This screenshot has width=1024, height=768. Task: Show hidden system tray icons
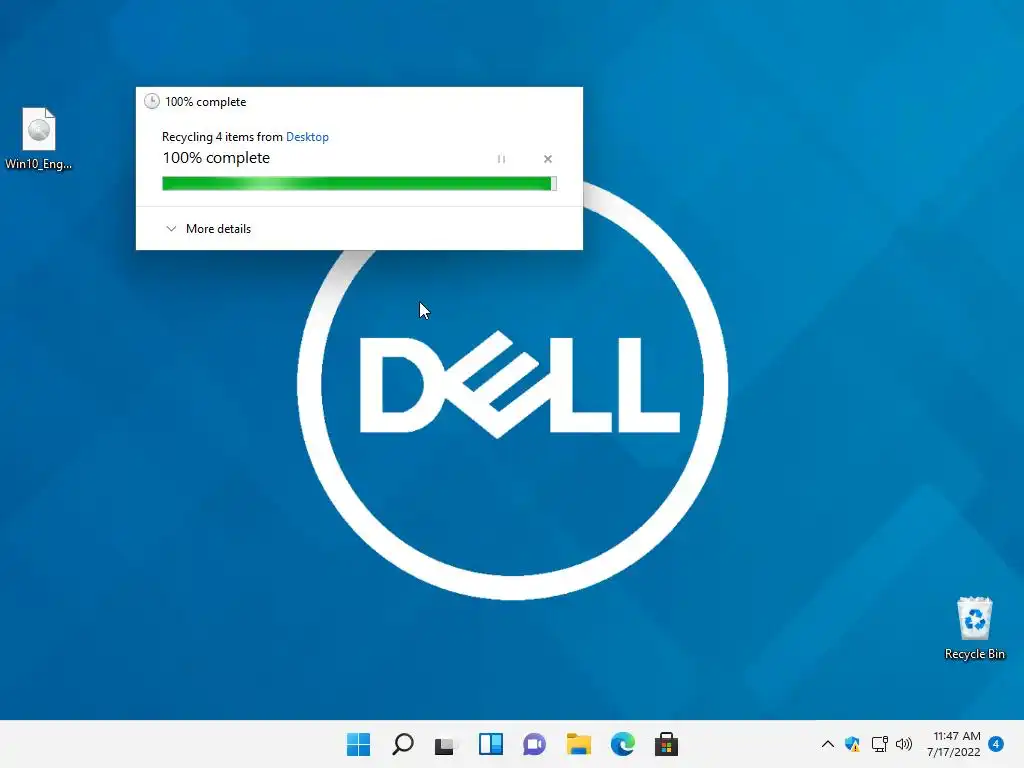(827, 744)
